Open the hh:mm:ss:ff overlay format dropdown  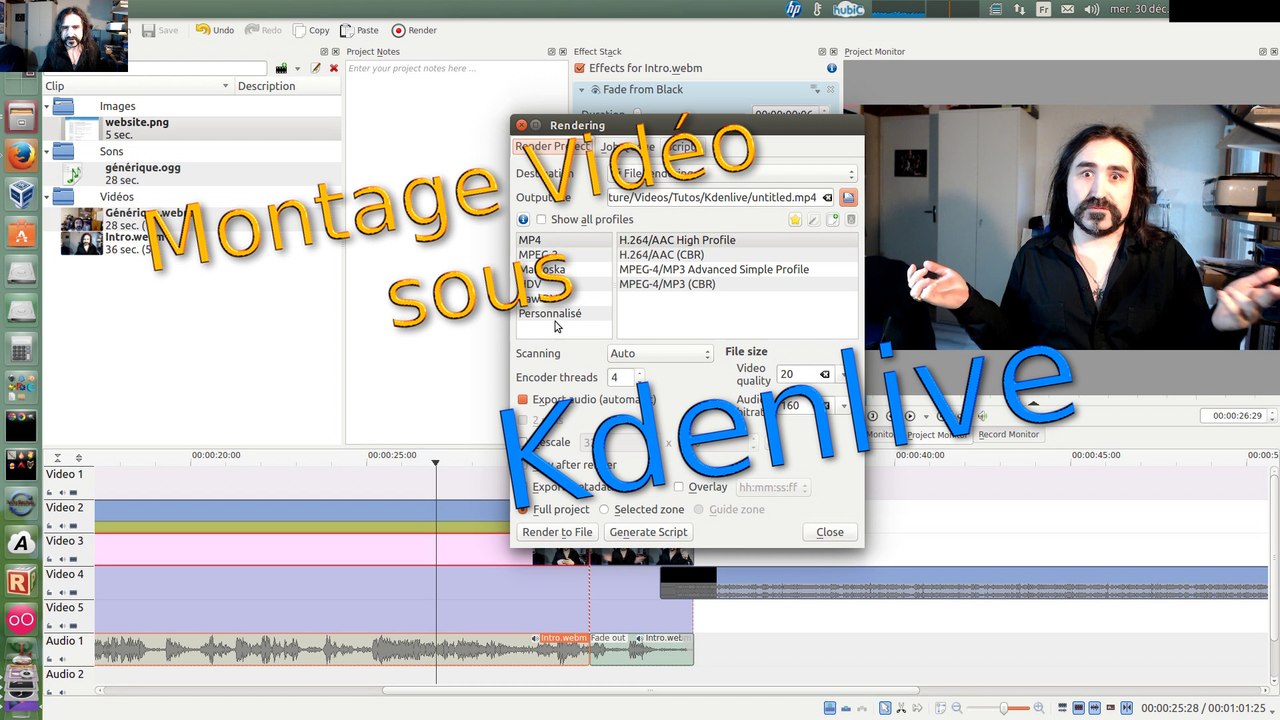(773, 487)
